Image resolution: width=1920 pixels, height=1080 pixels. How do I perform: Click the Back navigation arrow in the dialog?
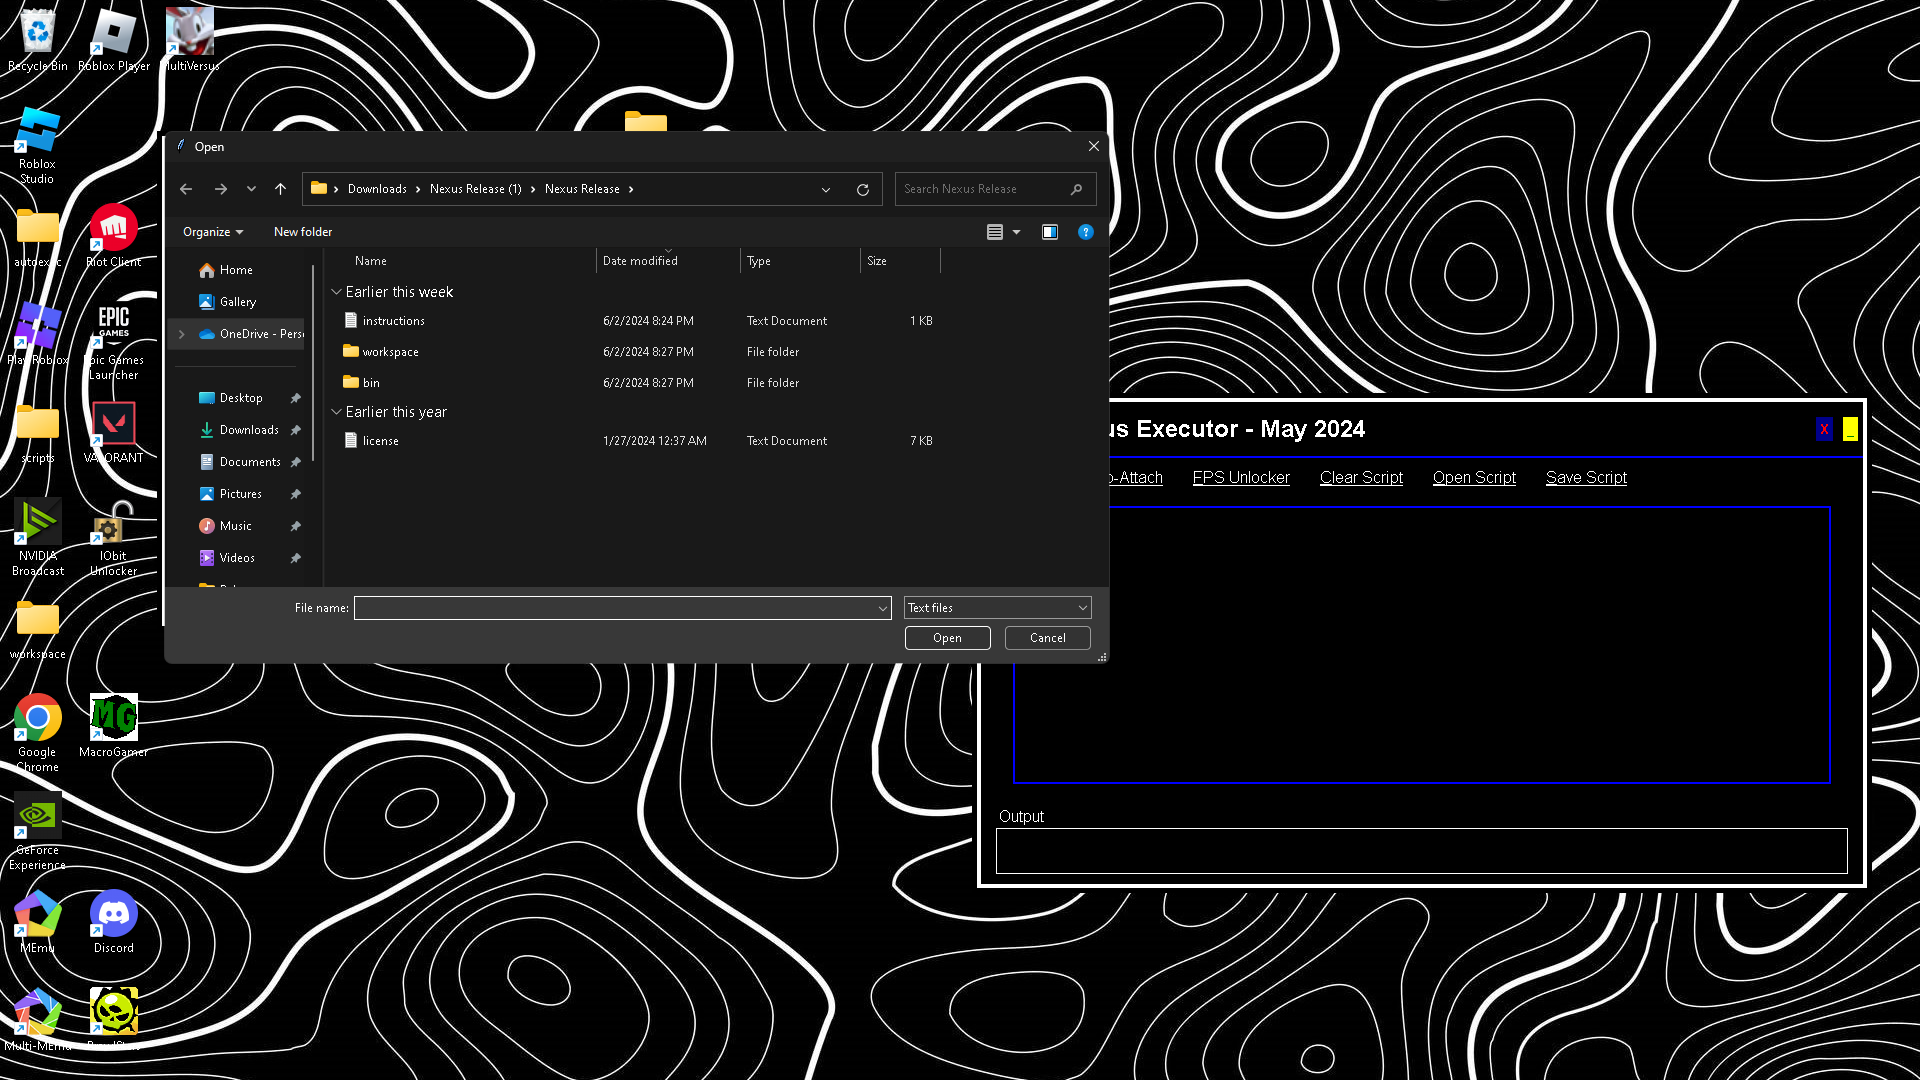186,189
